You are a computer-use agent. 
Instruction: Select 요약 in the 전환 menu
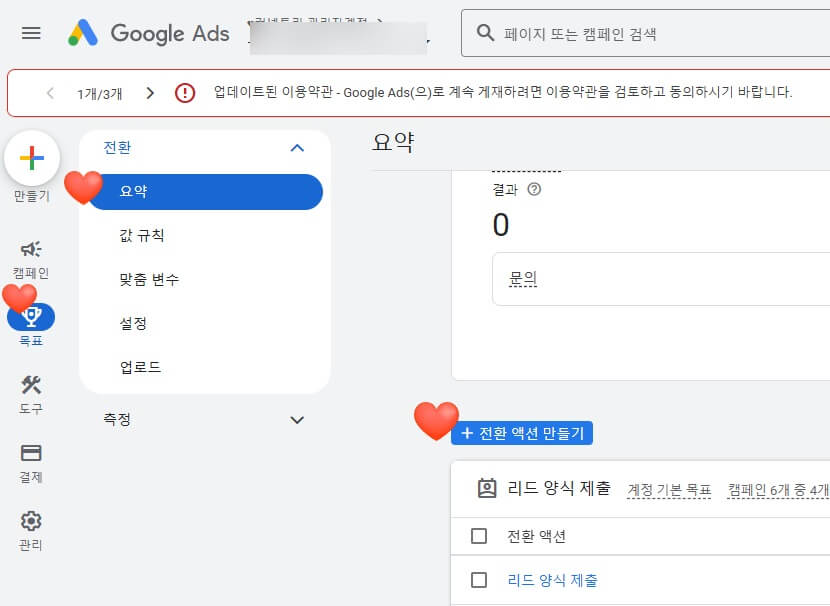pos(205,192)
